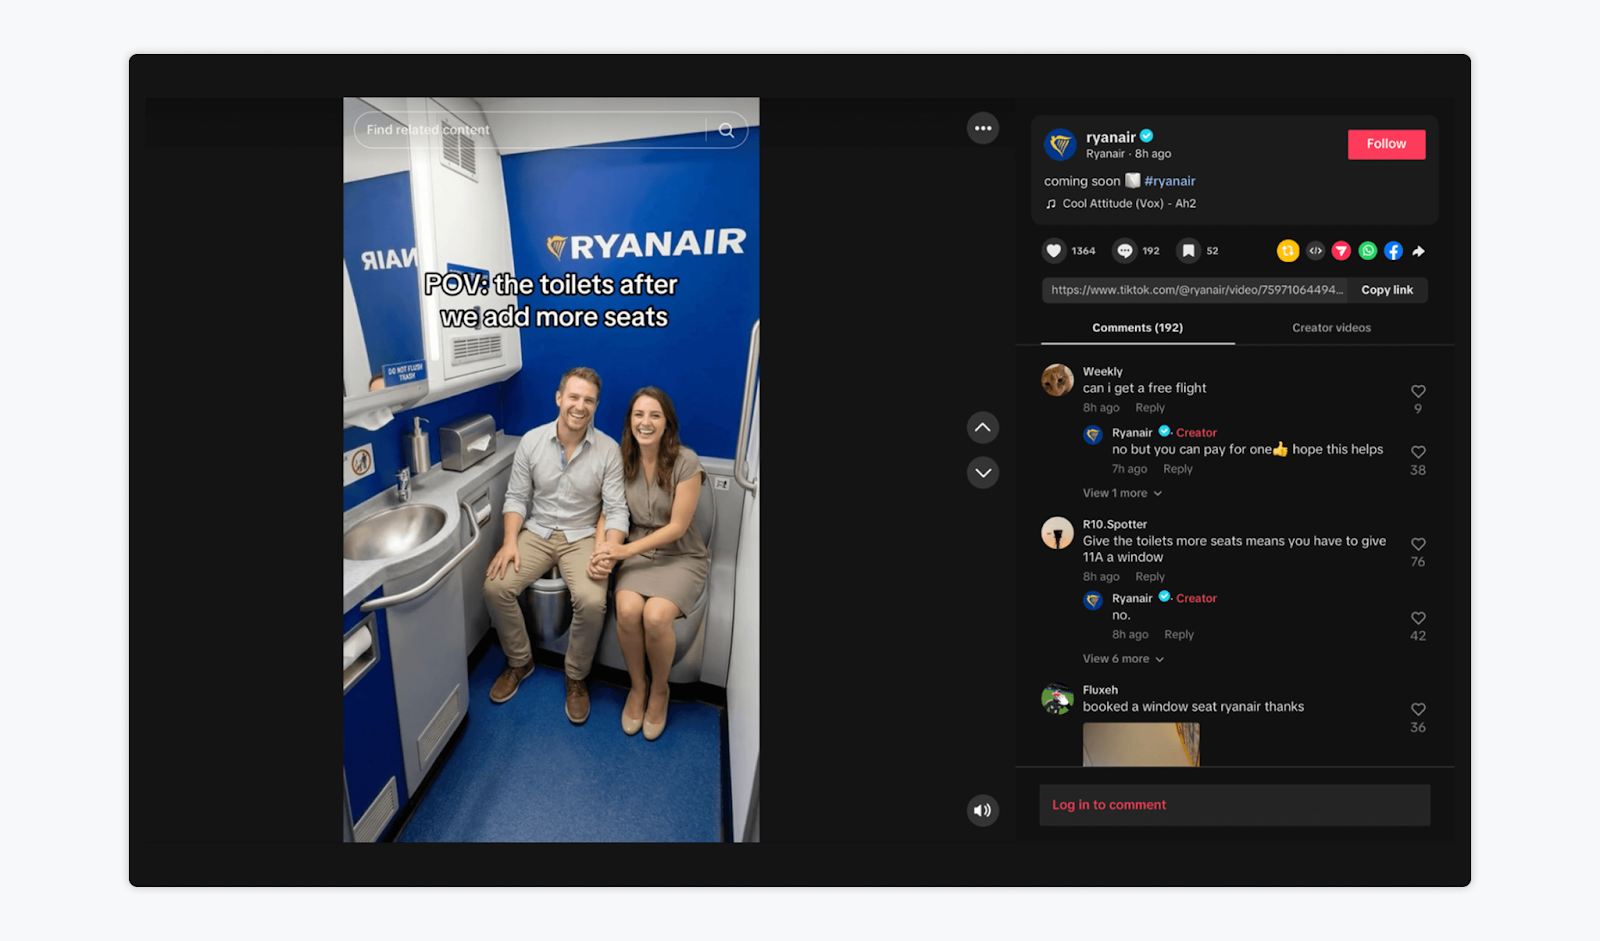The image size is (1600, 941).
Task: Repost the video with yellow repost icon
Action: pyautogui.click(x=1288, y=251)
